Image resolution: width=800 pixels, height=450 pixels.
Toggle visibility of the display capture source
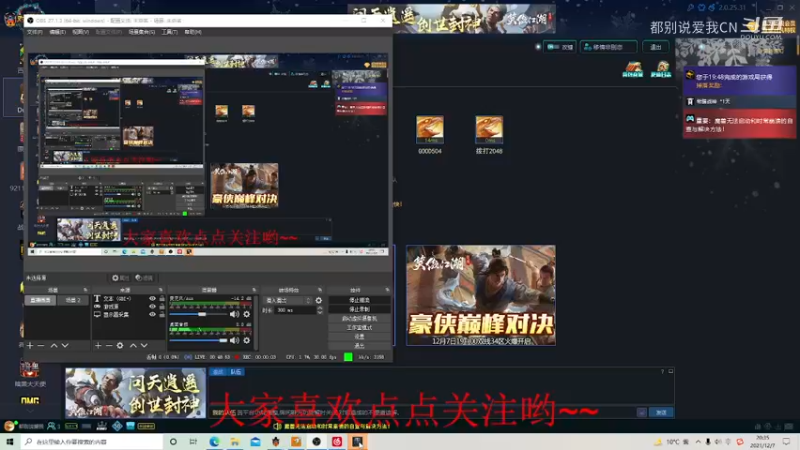152,315
